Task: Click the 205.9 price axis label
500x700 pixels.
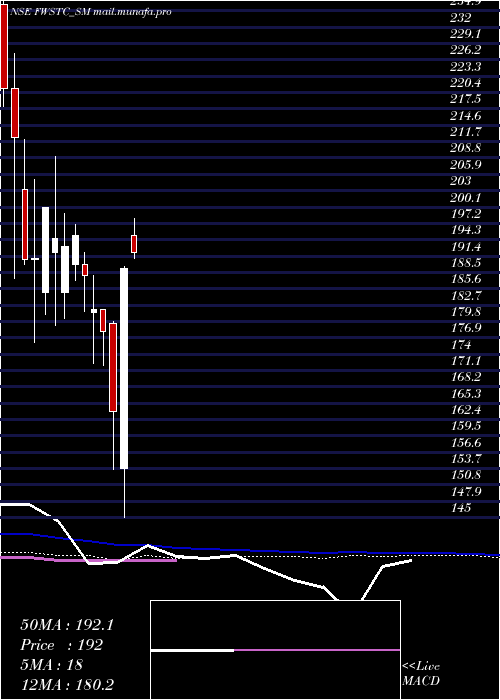Action: click(x=465, y=165)
